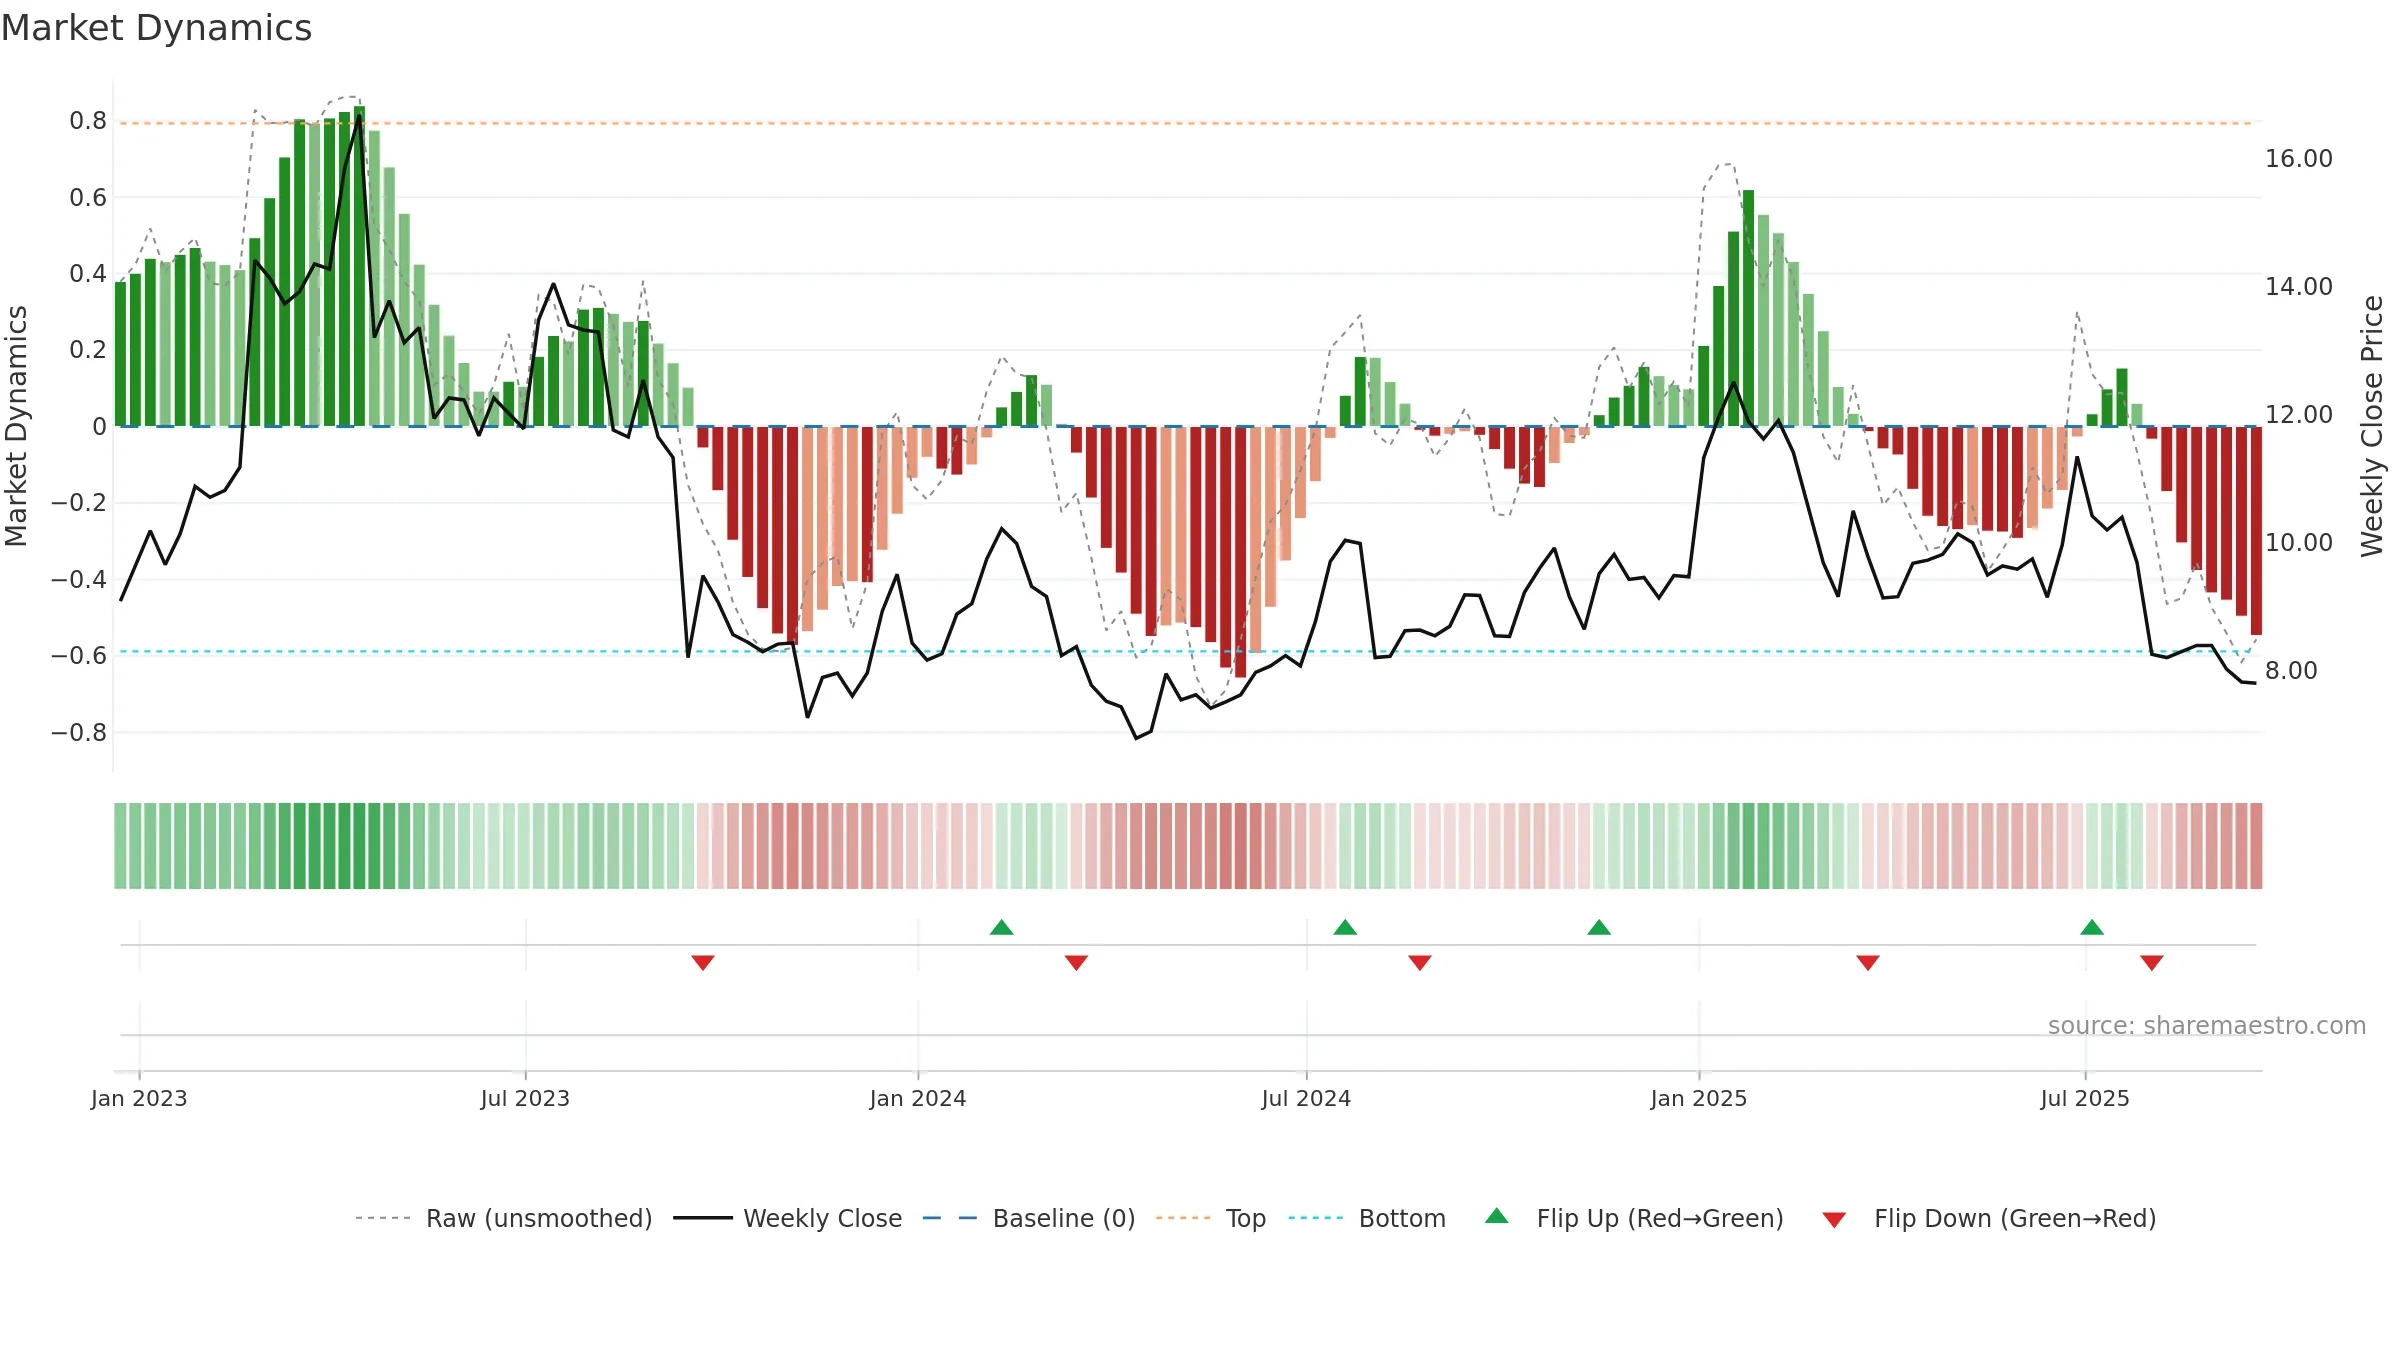
Task: Click the green triangle icon in the legend
Action: [1497, 1216]
